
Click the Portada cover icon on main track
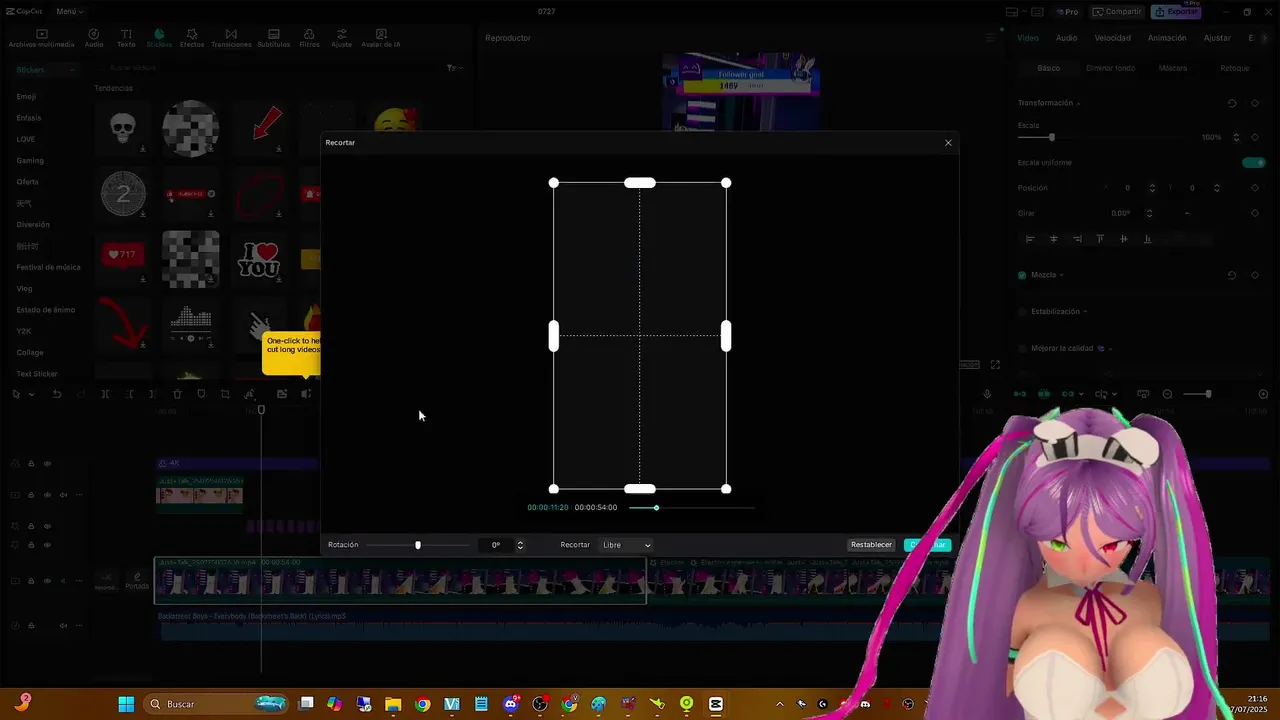point(137,581)
